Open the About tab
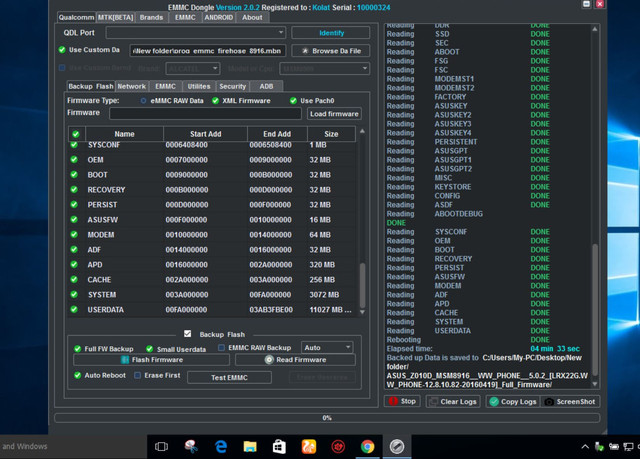Screen dimensions: 640x459 (252, 17)
